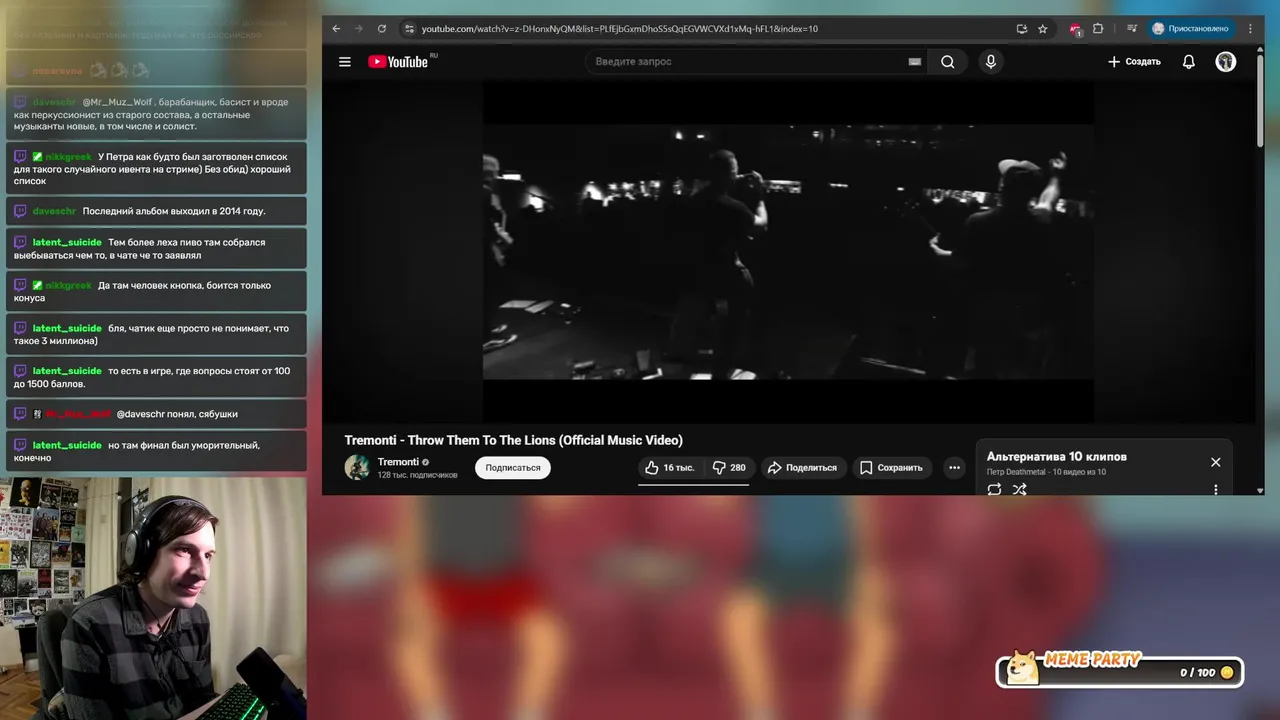Click the search magnifier button

click(x=947, y=62)
